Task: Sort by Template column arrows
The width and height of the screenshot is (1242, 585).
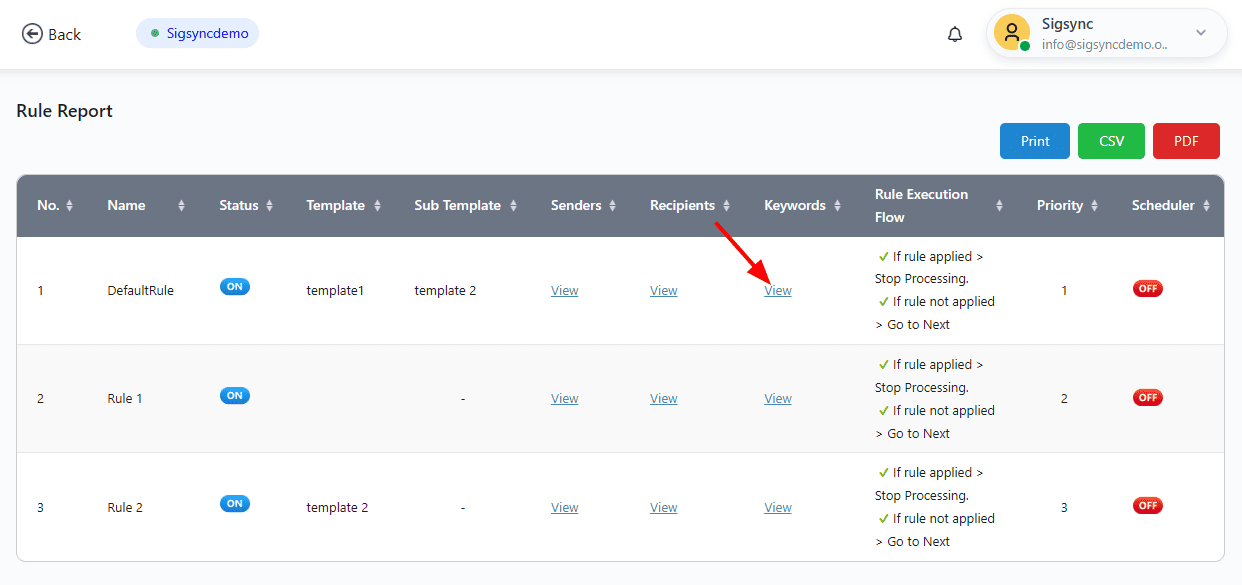Action: (x=377, y=206)
